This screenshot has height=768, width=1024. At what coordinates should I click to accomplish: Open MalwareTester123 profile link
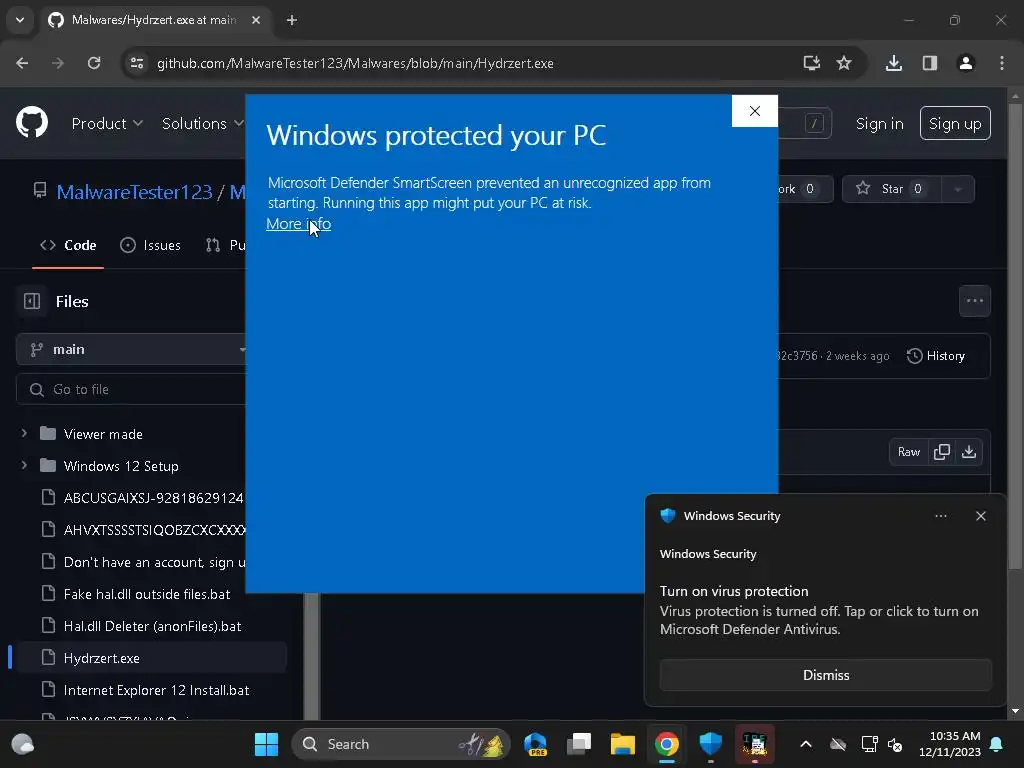coord(134,192)
